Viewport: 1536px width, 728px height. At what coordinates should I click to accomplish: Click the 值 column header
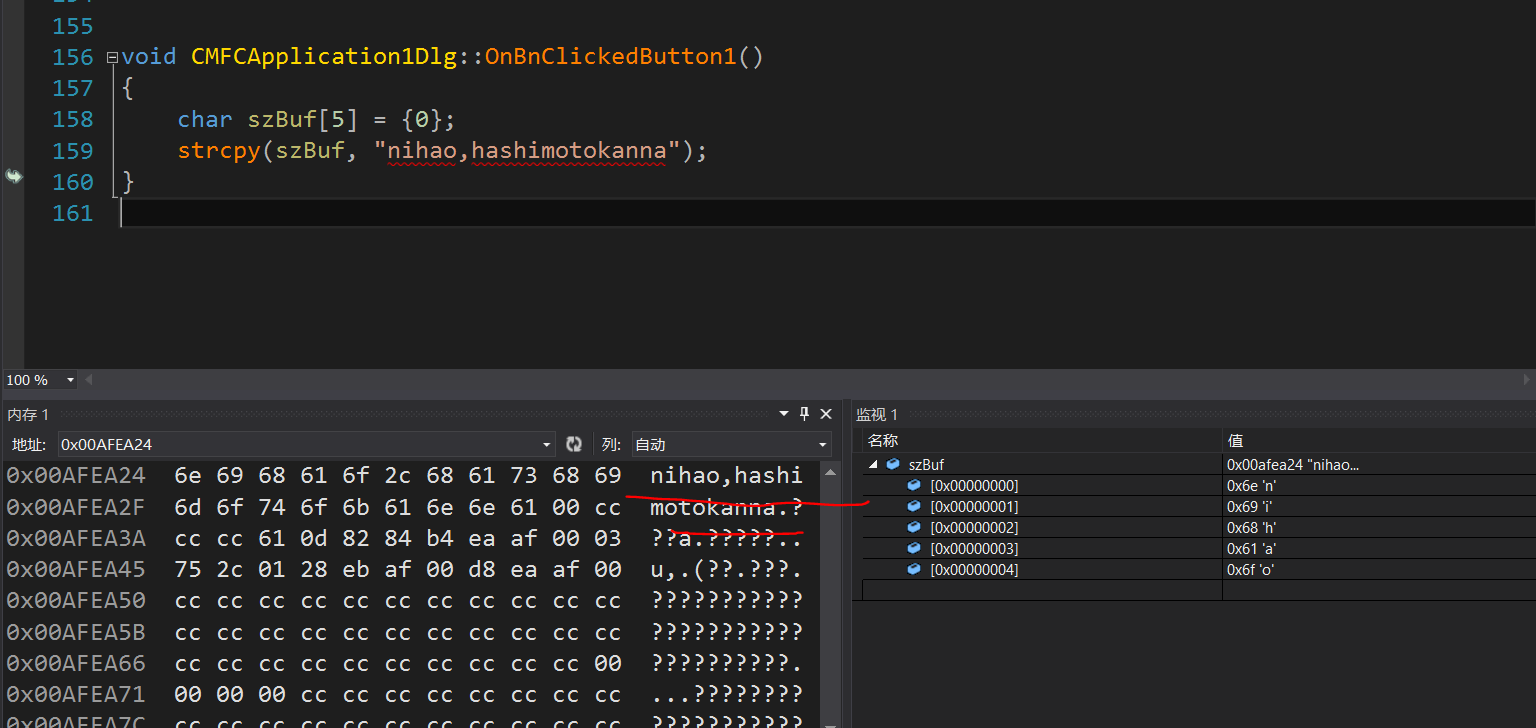coord(1235,440)
